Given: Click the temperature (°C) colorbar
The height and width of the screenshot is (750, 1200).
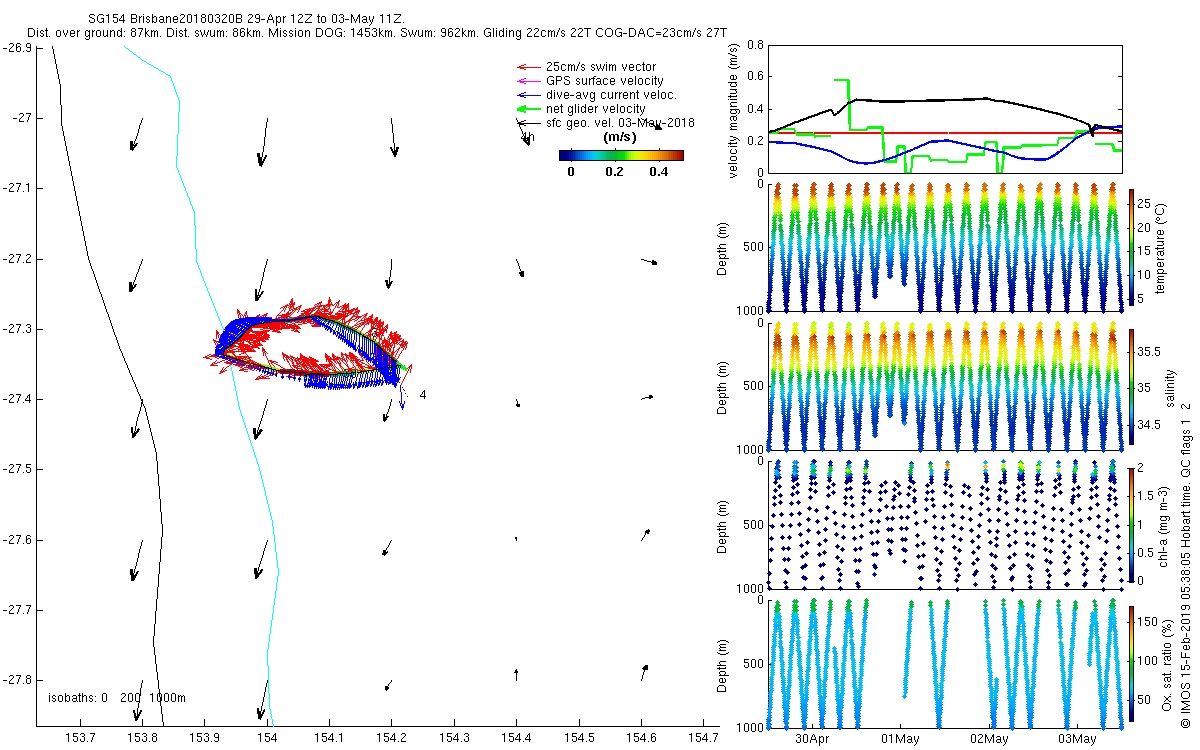Looking at the screenshot, I should [1132, 245].
